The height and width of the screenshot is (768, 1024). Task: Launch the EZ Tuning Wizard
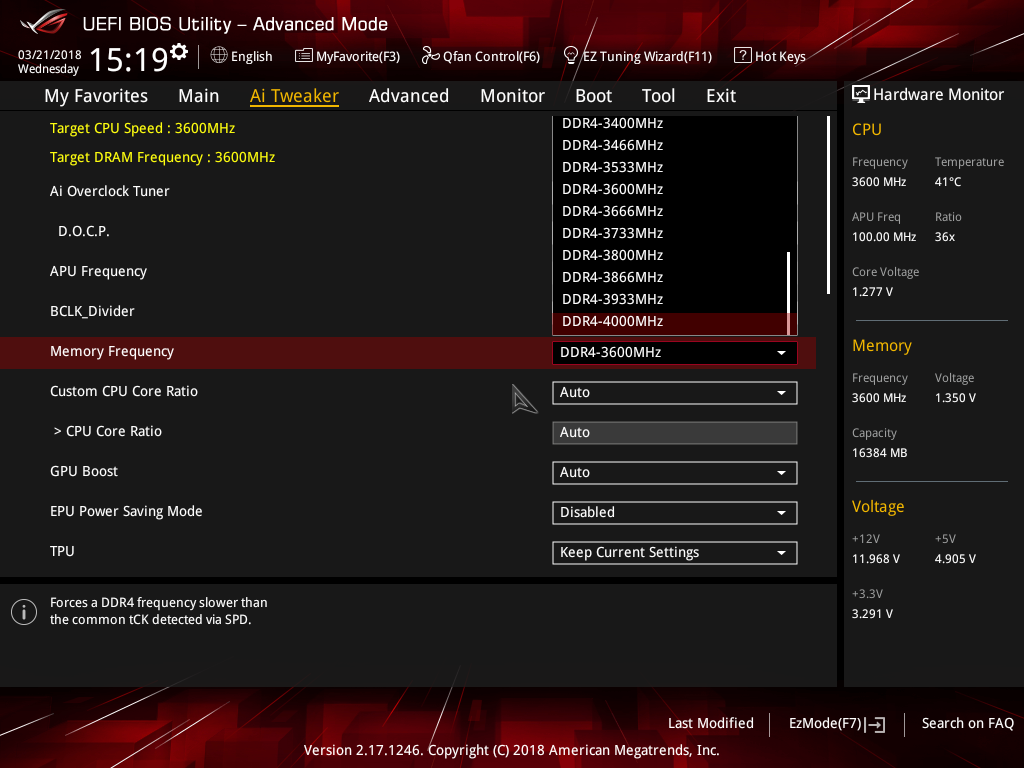click(x=637, y=56)
